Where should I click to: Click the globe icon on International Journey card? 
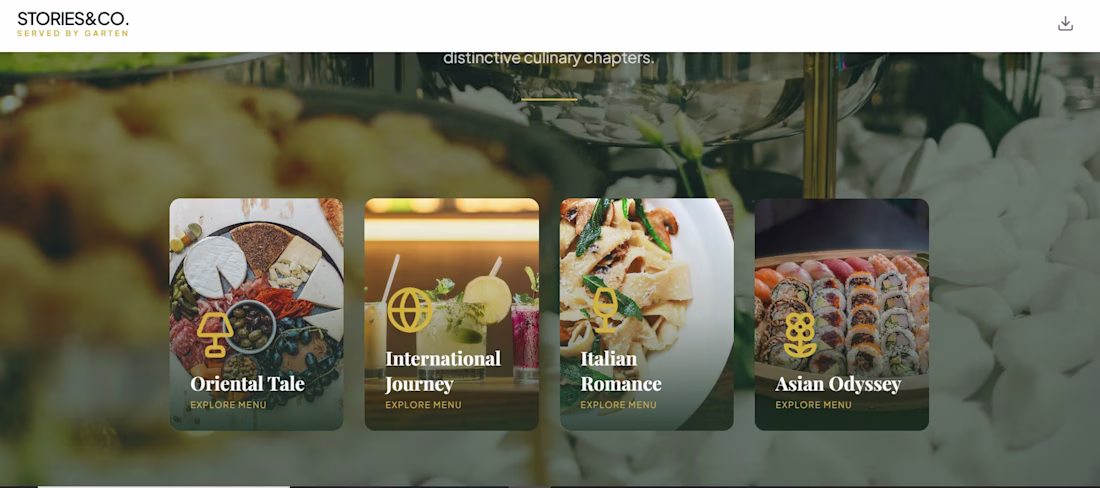click(x=410, y=309)
